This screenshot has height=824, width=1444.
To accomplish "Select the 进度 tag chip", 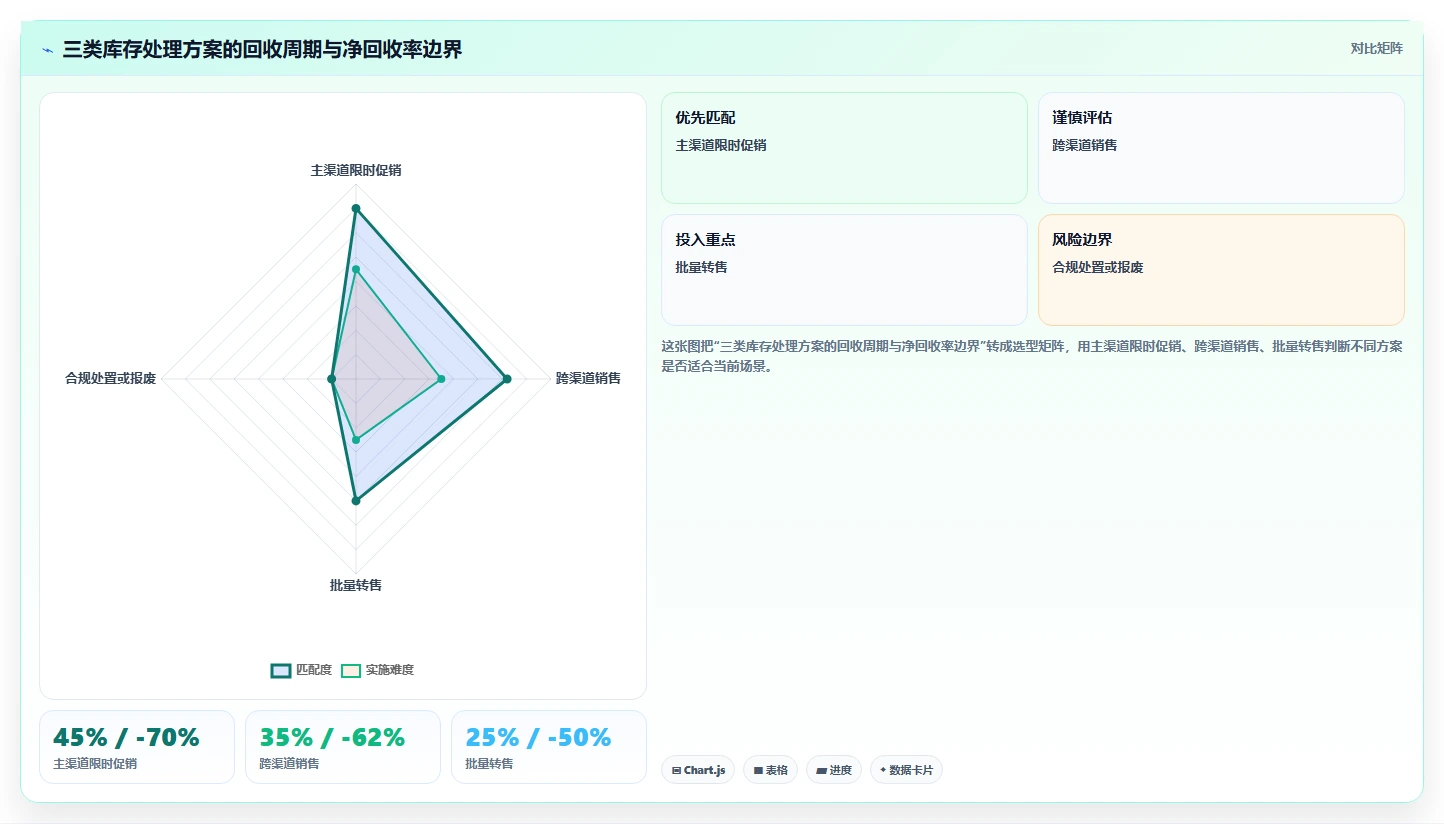I will coord(834,770).
